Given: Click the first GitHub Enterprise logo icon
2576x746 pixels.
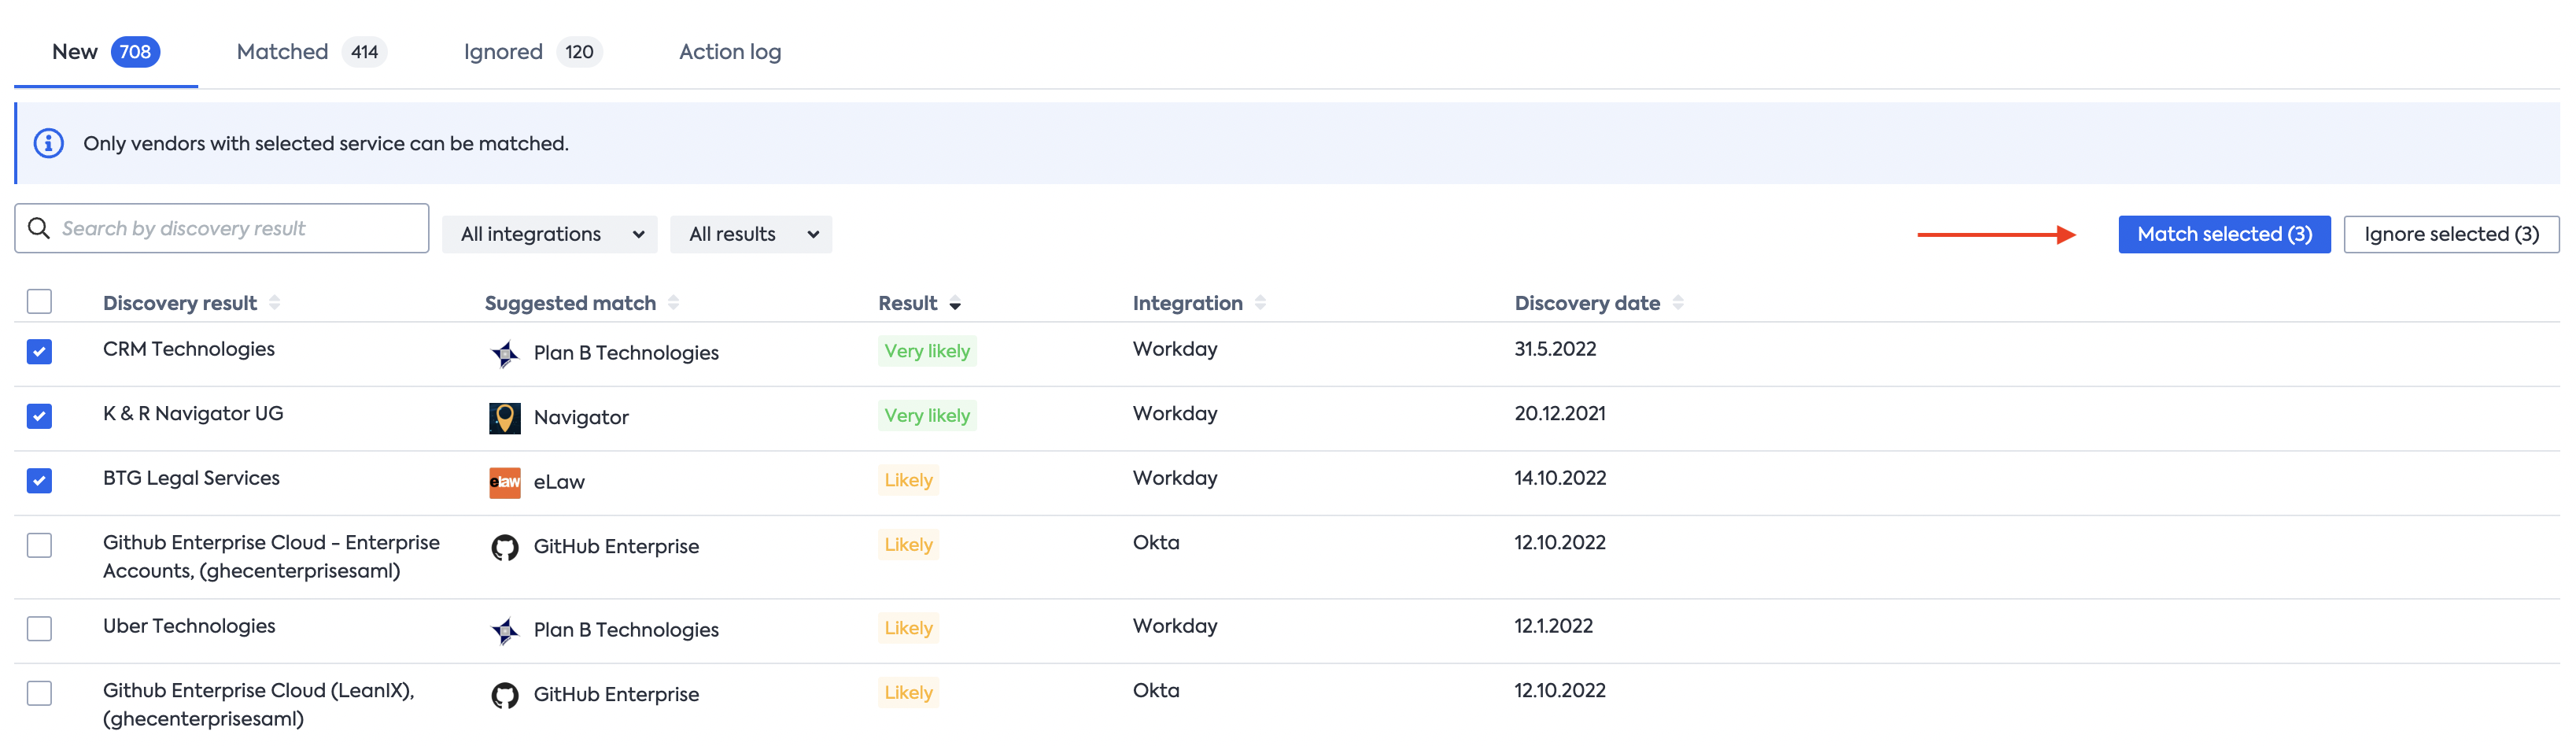Looking at the screenshot, I should pos(505,547).
